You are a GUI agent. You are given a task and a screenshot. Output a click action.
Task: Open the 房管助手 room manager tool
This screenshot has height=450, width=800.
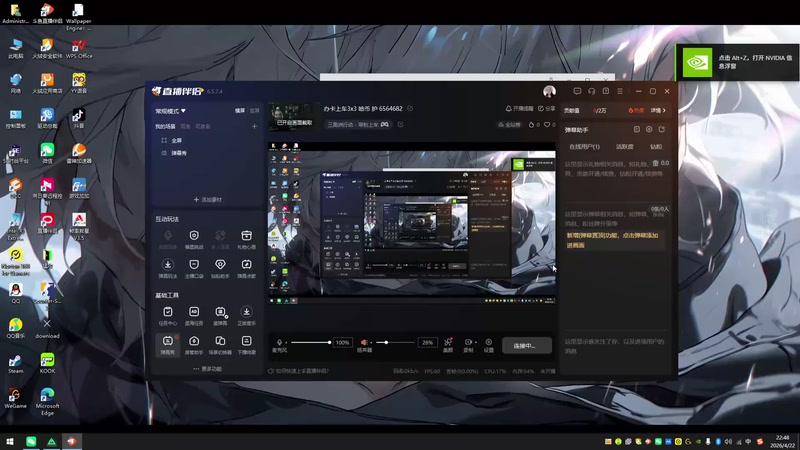click(x=194, y=344)
